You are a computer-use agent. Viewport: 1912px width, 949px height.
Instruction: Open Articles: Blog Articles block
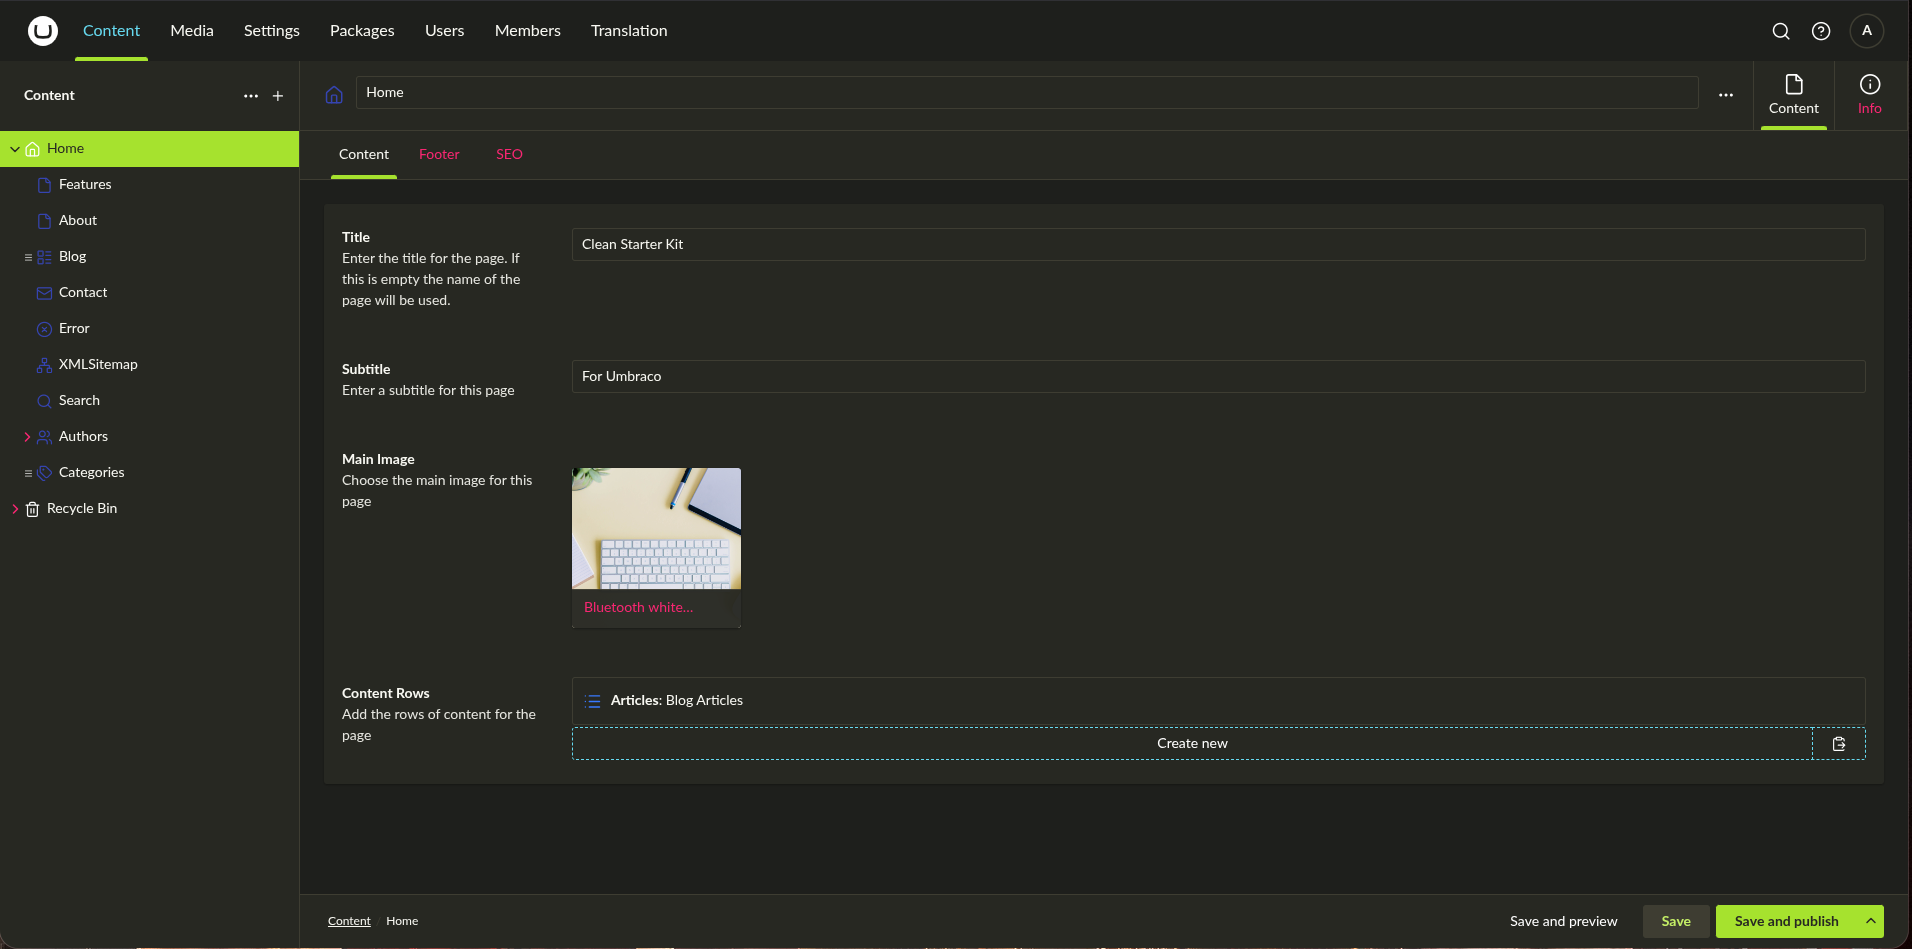(1218, 701)
